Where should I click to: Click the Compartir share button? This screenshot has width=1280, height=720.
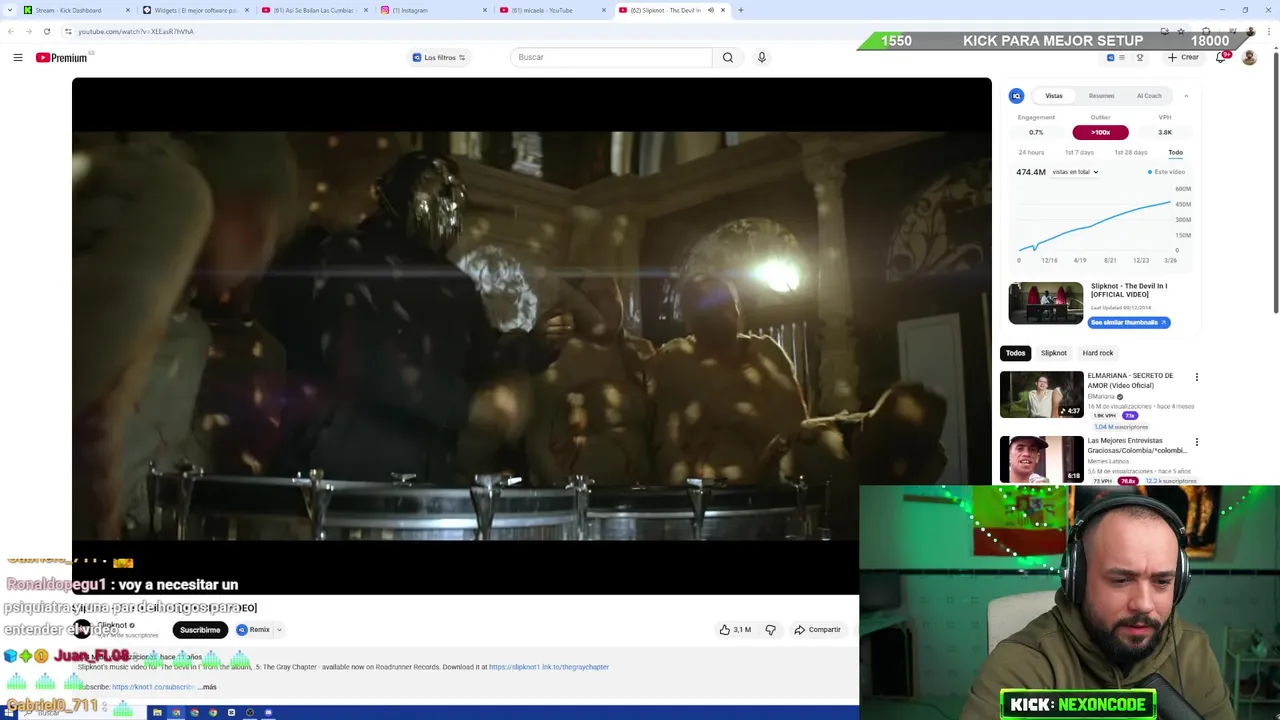(818, 630)
